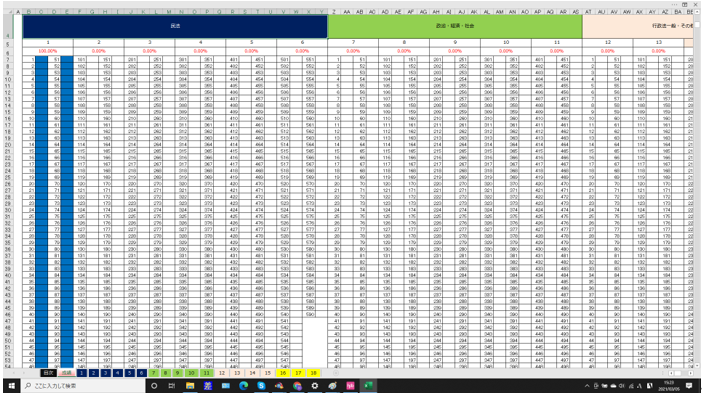Viewport: 702px width, 395px height.
Task: Open Microsoft Edge from the taskbar
Action: click(244, 386)
